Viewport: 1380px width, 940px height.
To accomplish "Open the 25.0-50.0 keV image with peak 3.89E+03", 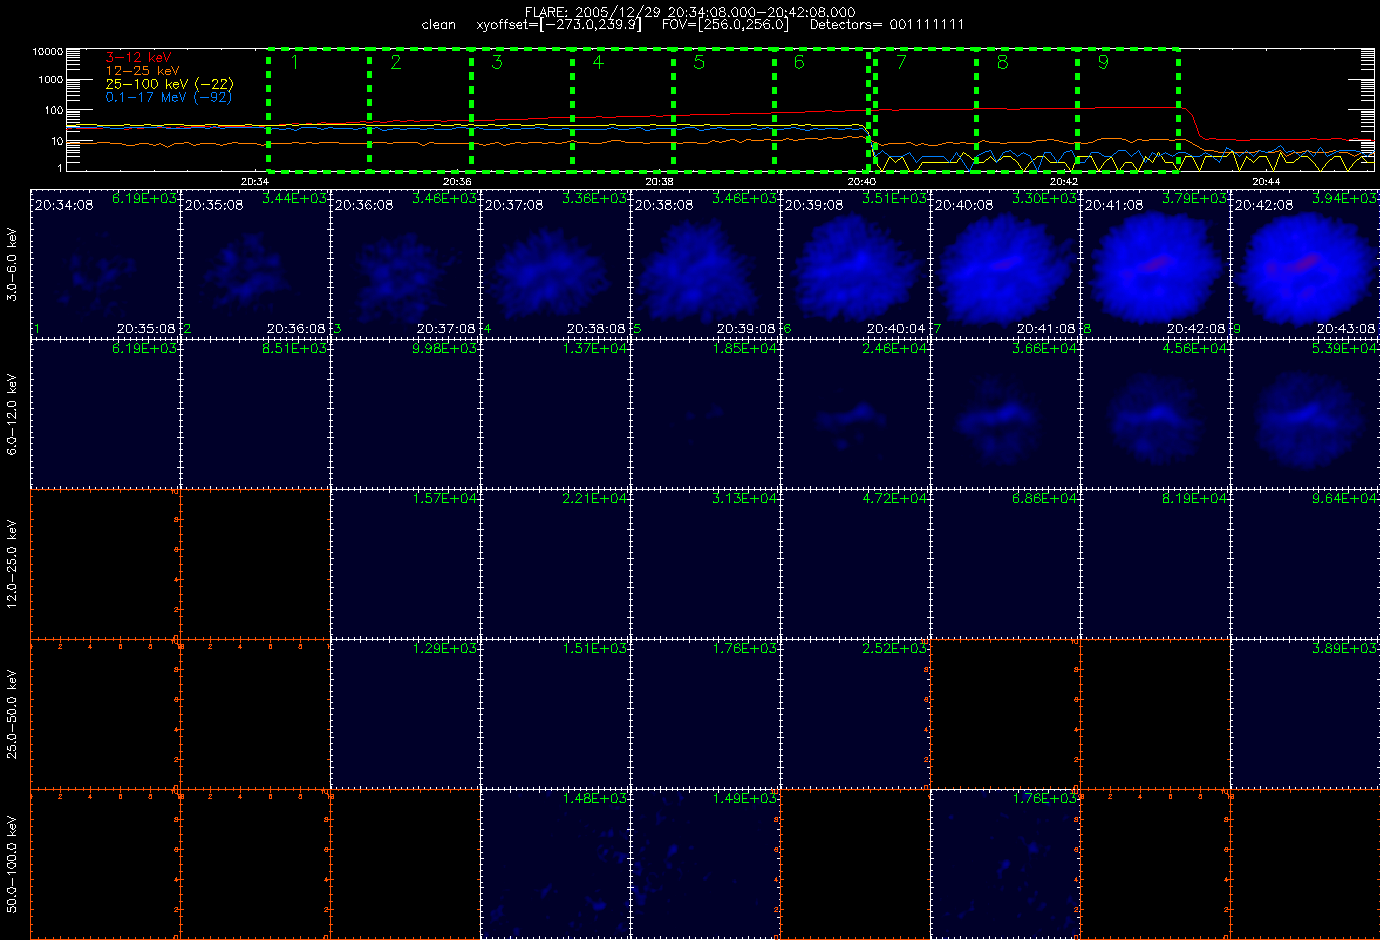I will [1304, 714].
